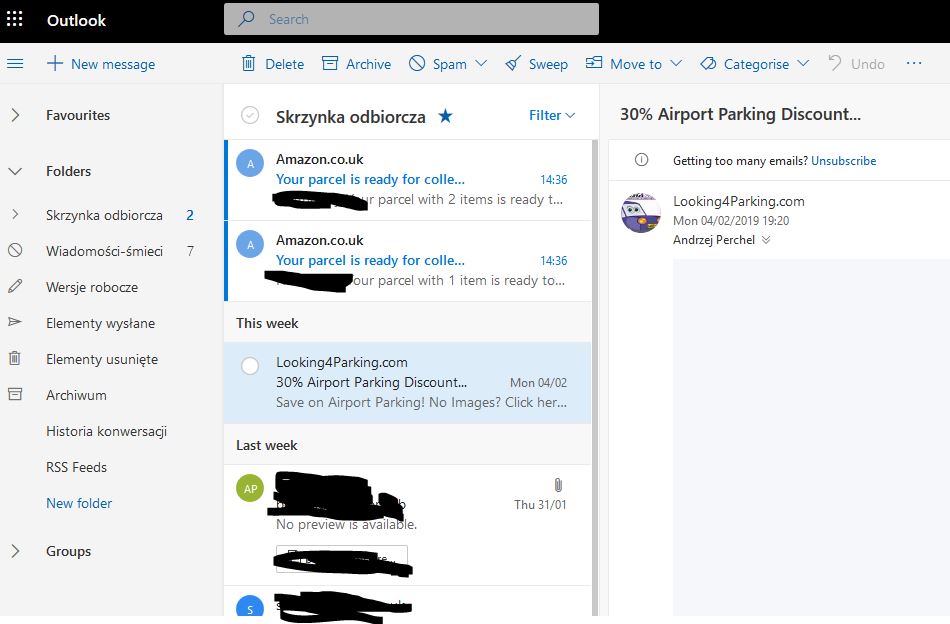The image size is (950, 624).
Task: Click the info icon beside Getting too many emails
Action: tap(641, 160)
